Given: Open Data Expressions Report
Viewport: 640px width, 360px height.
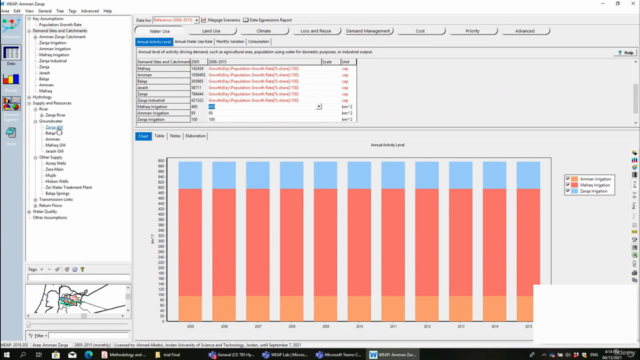Looking at the screenshot, I should [267, 20].
